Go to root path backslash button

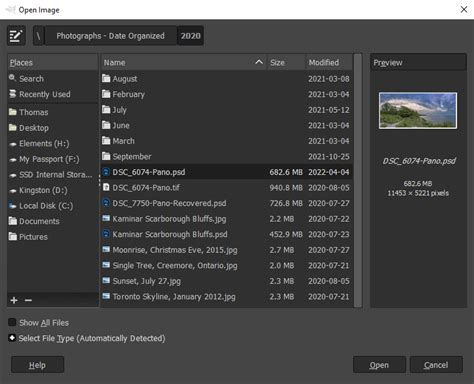38,35
